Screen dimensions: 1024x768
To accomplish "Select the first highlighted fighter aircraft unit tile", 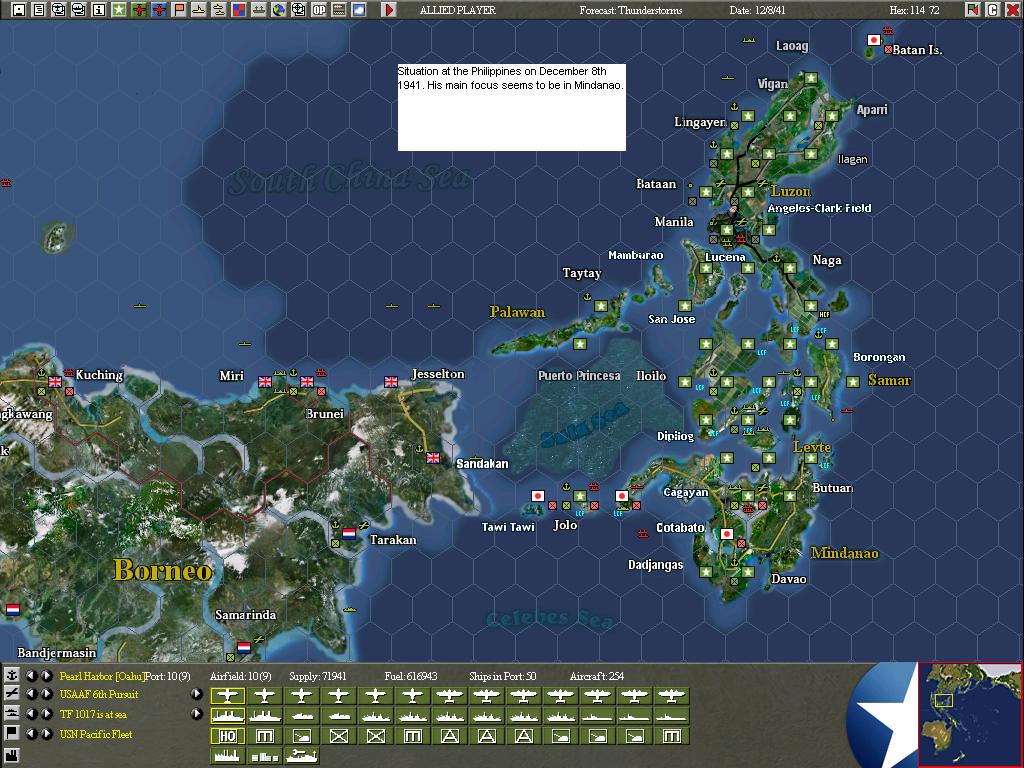I will click(x=227, y=696).
